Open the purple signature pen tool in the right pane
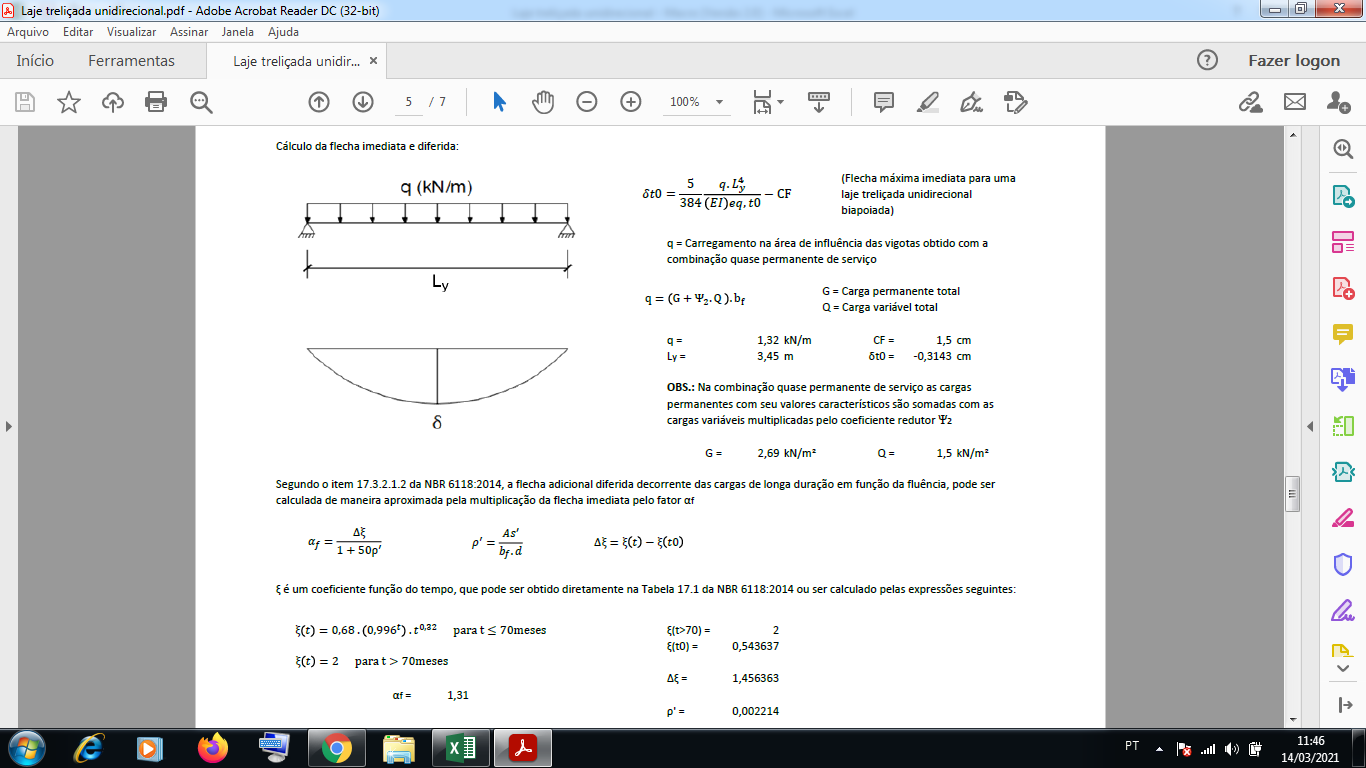 click(1342, 610)
